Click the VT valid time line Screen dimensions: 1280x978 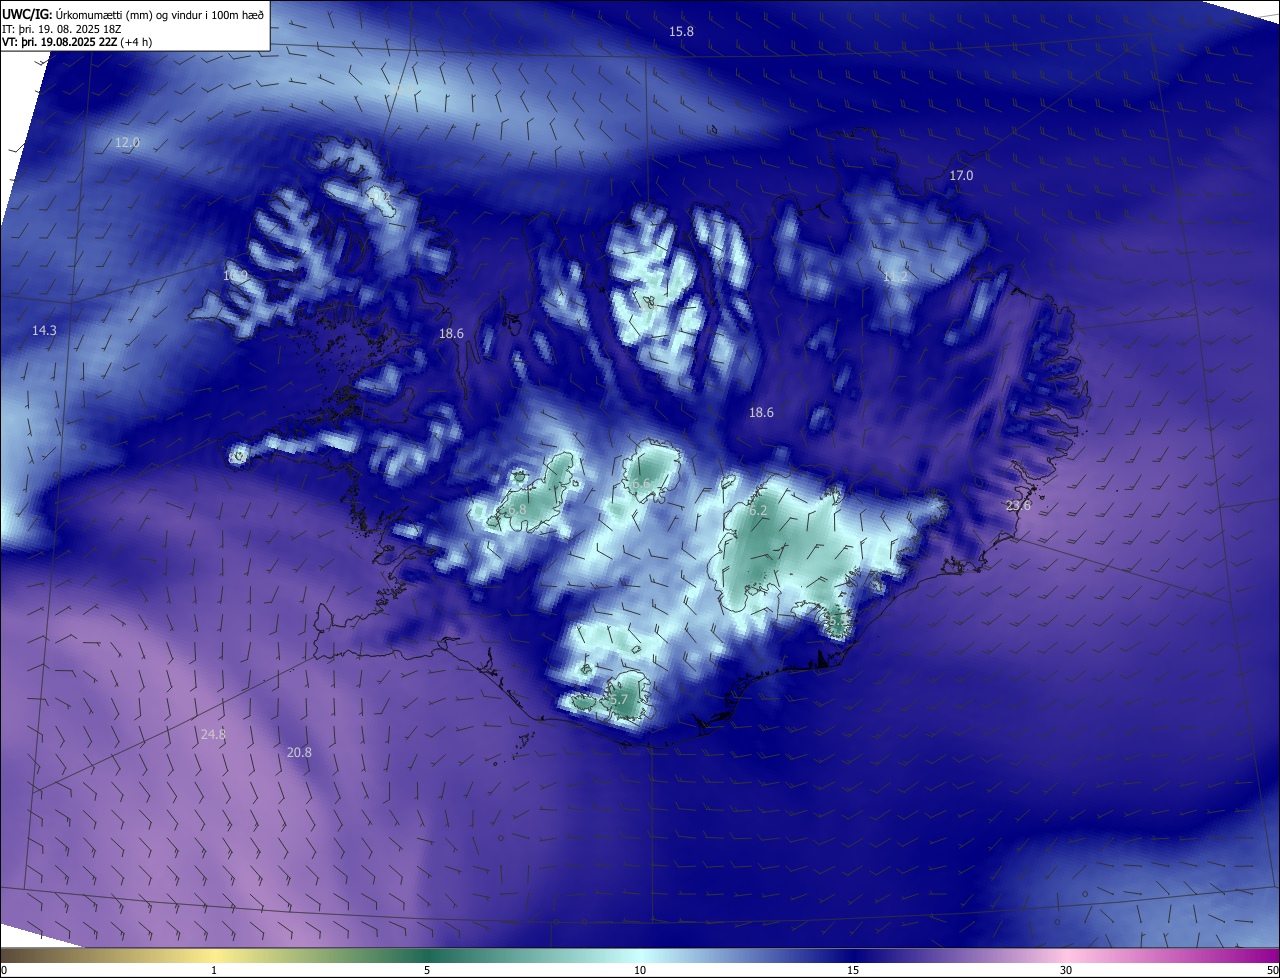coord(77,42)
